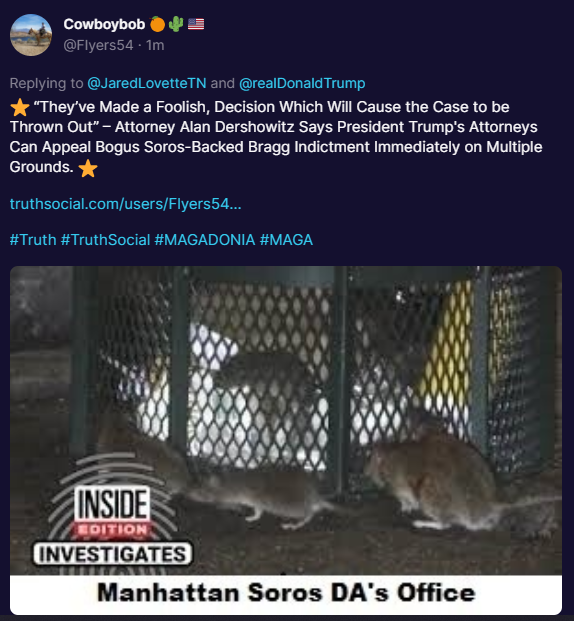Open the #MAGADONIA hashtag

point(205,240)
